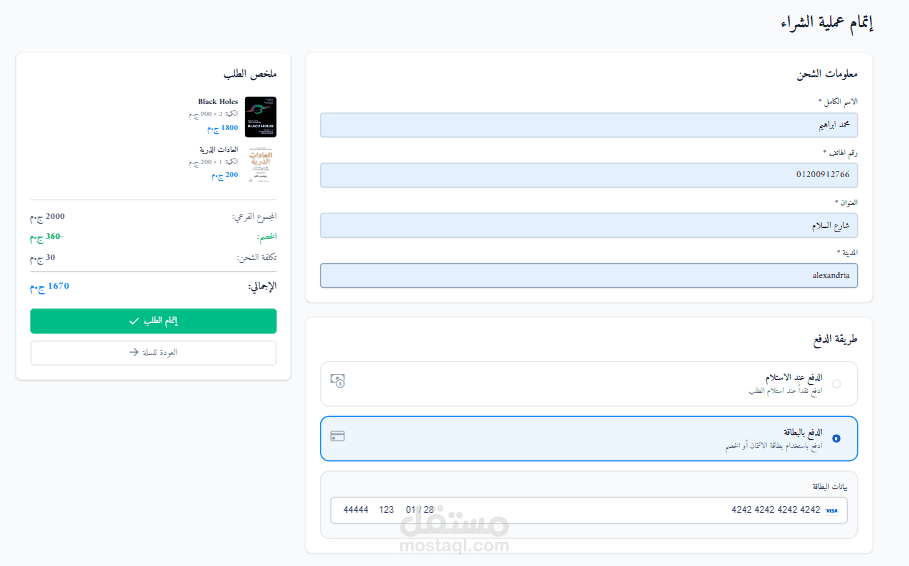Screen dimensions: 909x566
Task: Click the total amount 1670
Action: click(50, 286)
